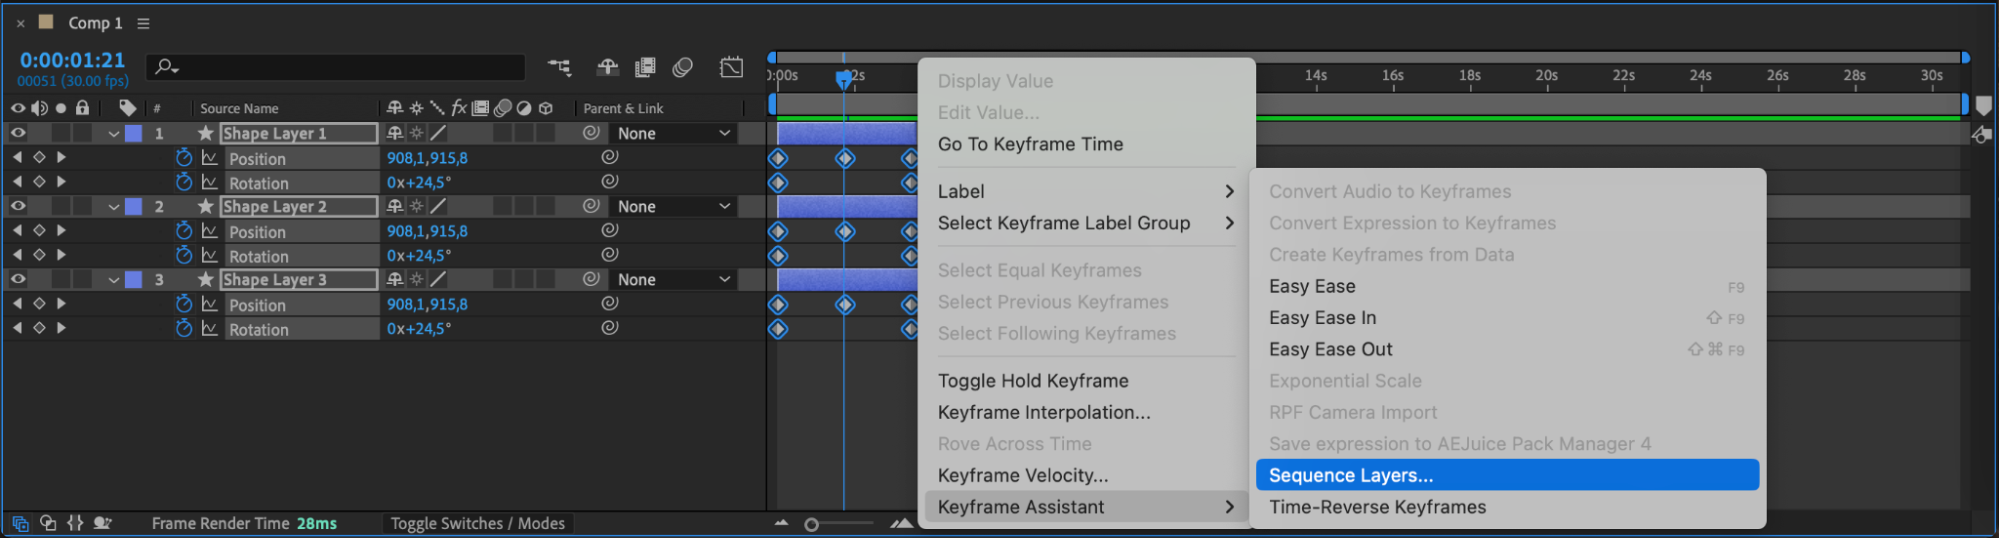Select Easy Ease menu item
Viewport: 1999px width, 538px height.
coord(1312,286)
